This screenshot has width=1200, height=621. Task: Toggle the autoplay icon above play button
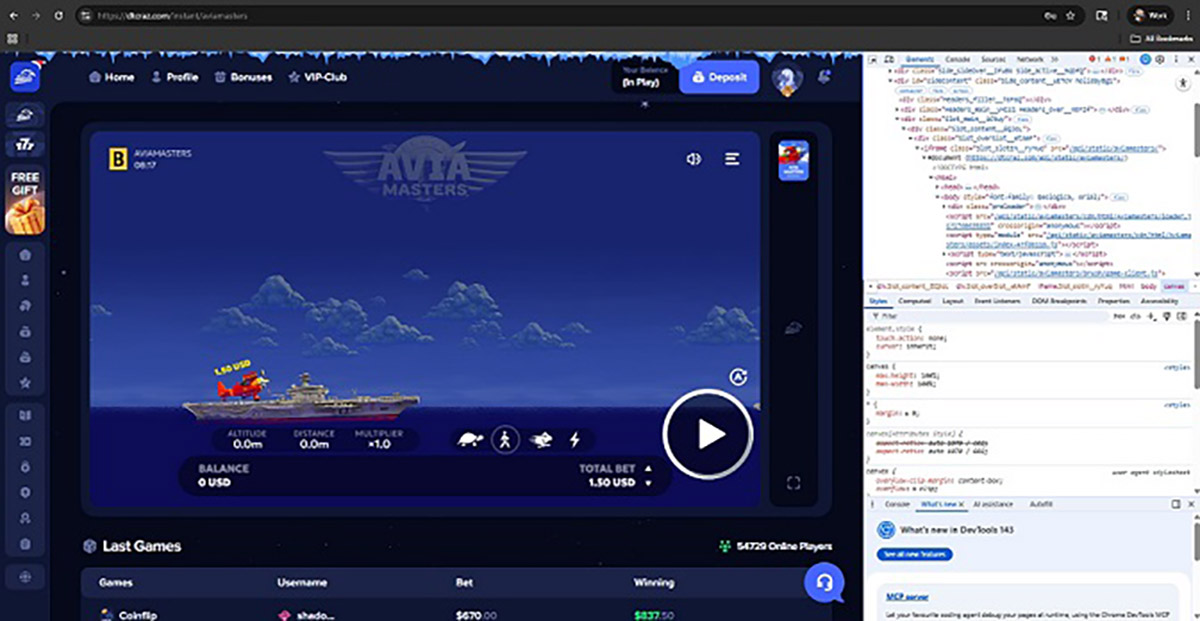point(739,377)
